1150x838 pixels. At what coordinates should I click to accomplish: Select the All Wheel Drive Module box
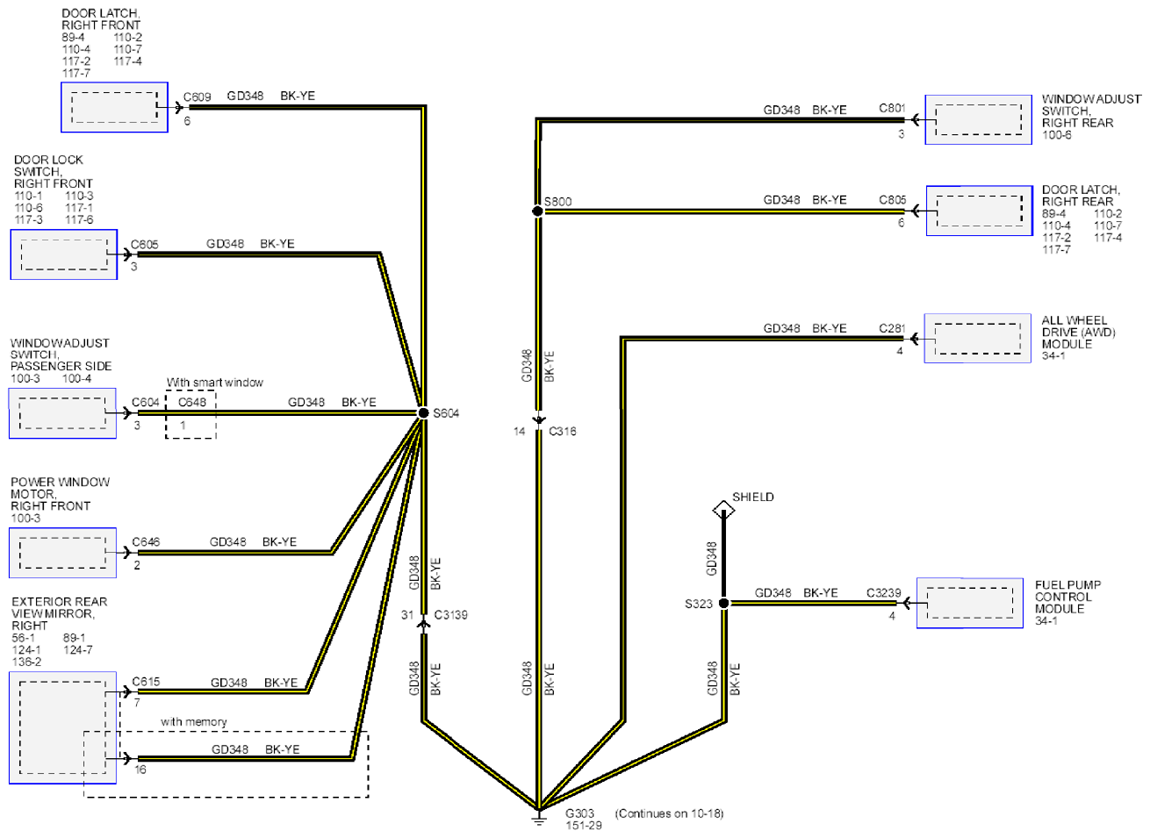click(x=978, y=338)
